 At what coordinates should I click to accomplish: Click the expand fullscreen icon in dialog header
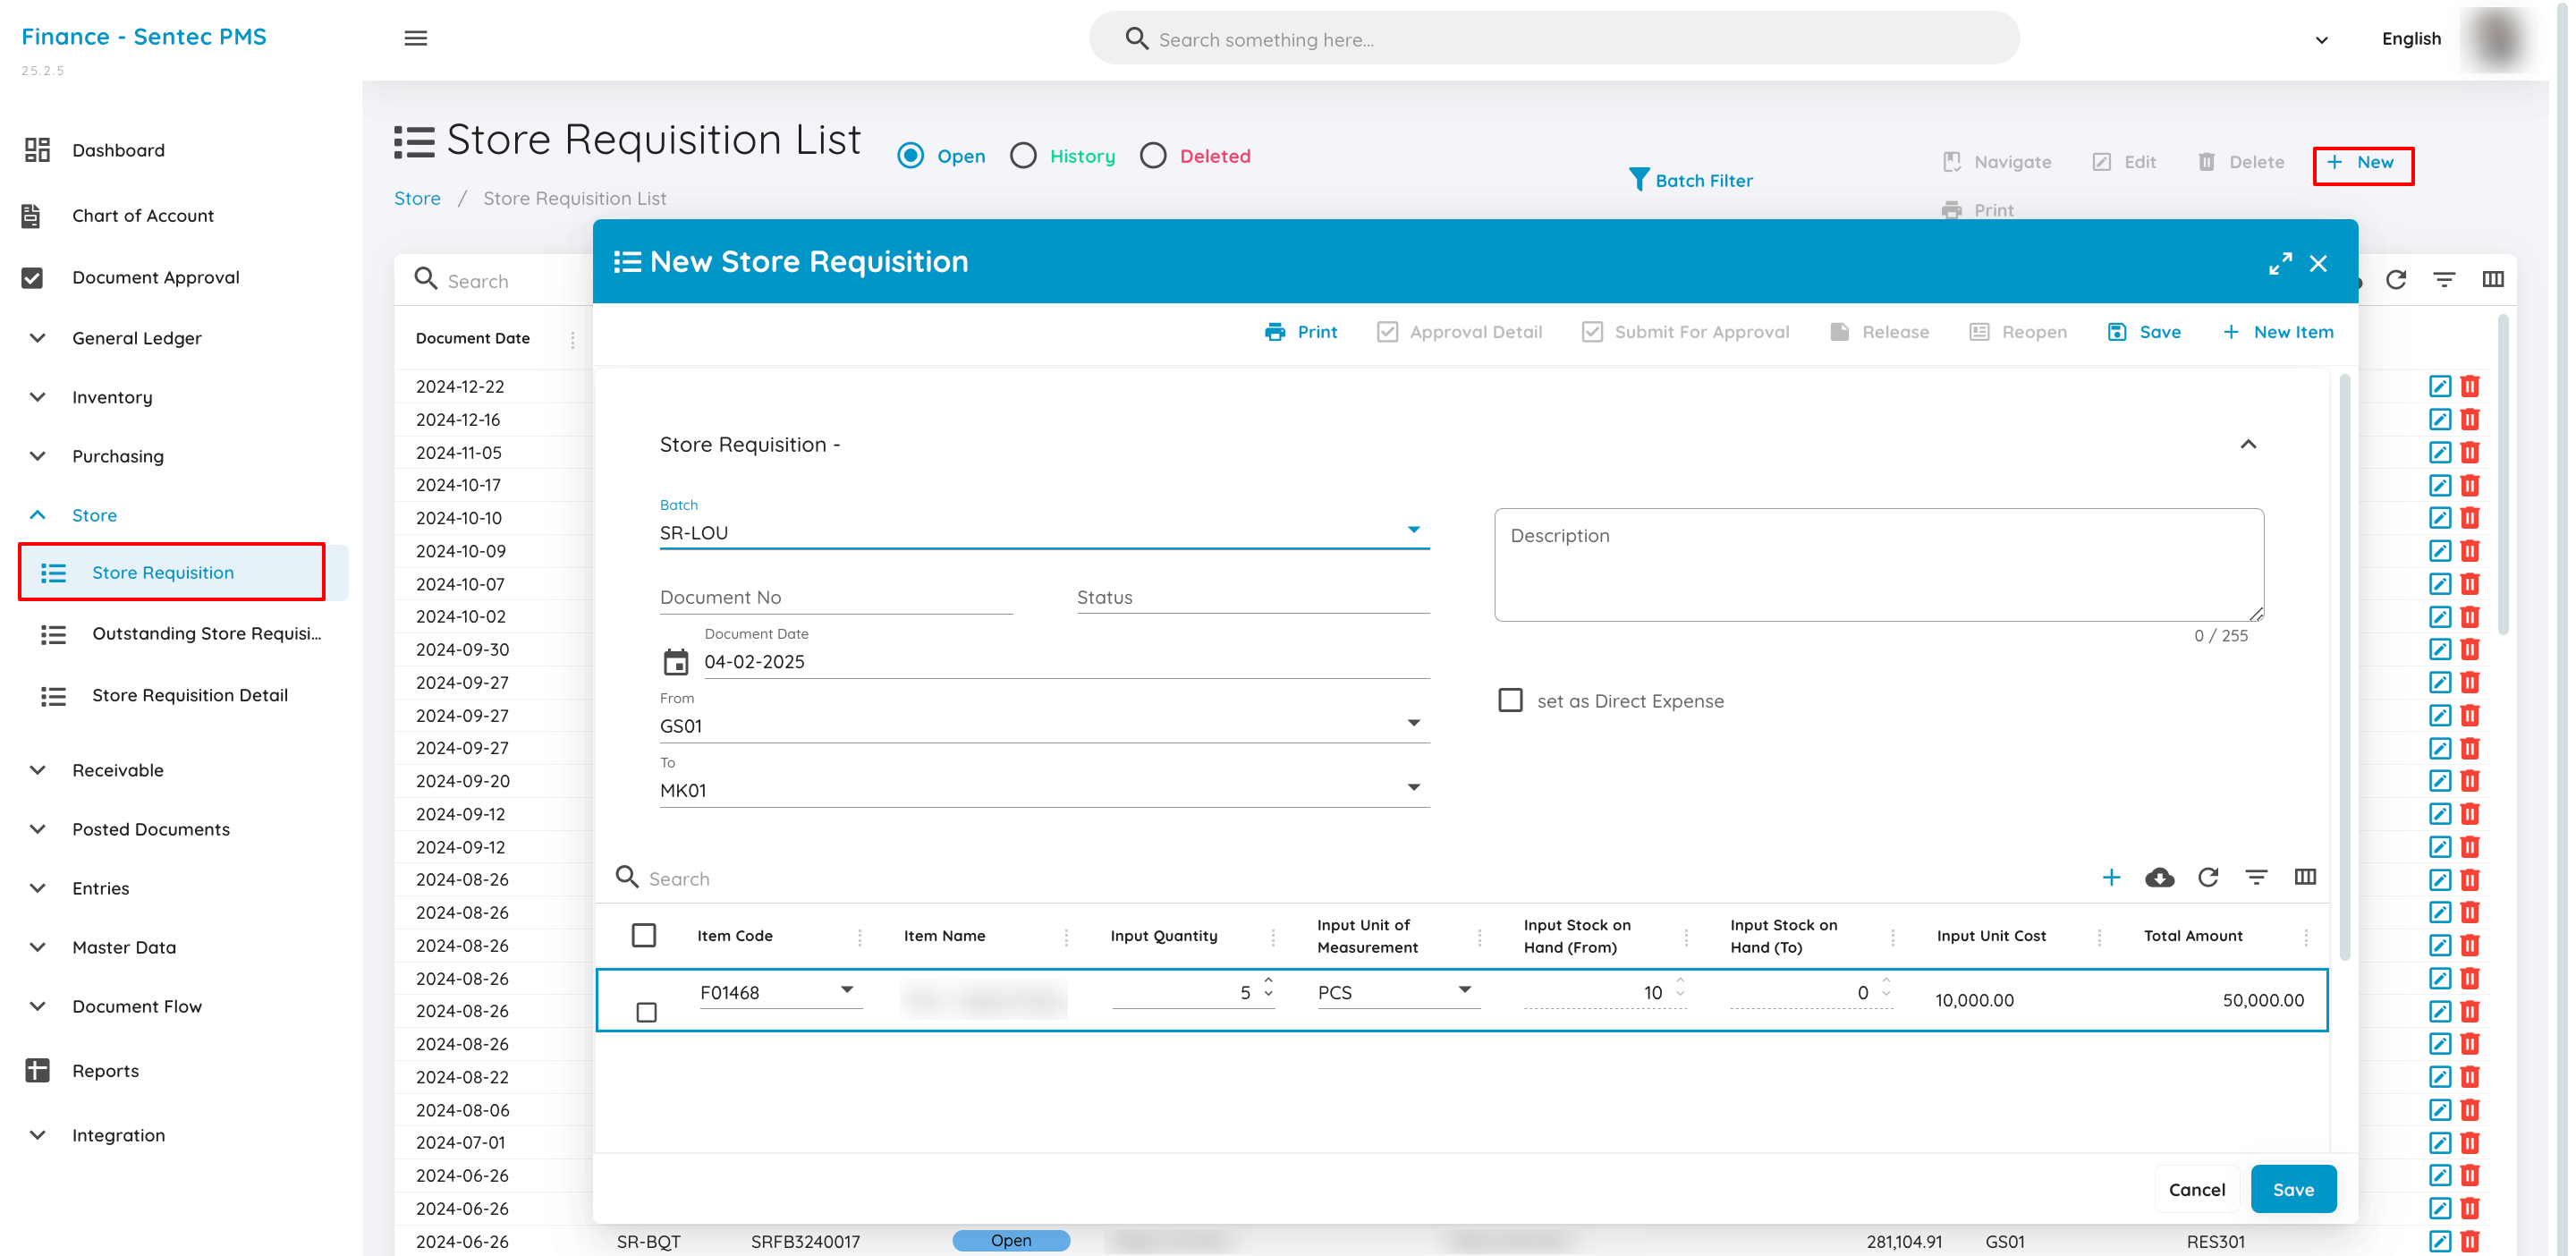2280,263
